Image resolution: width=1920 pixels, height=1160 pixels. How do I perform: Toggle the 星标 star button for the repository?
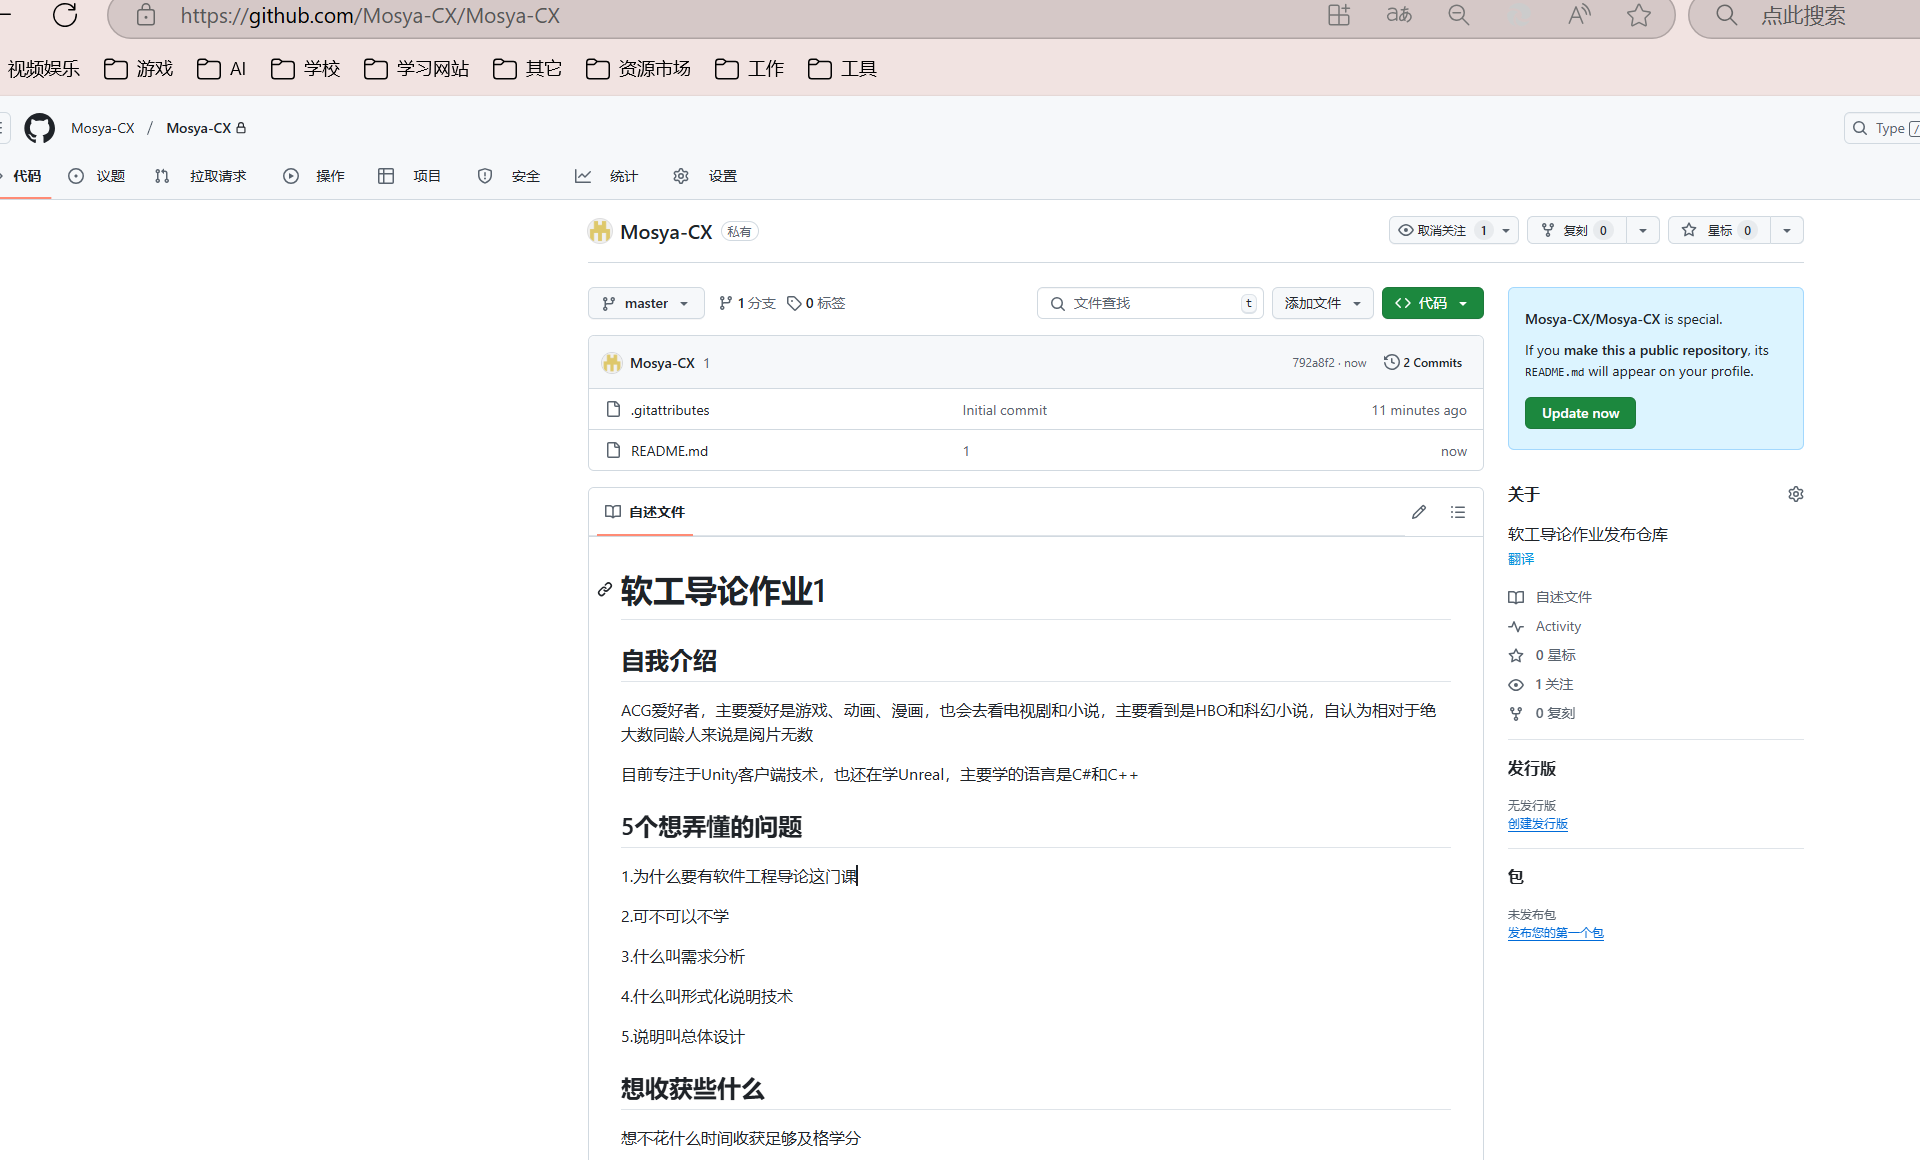click(x=1718, y=230)
